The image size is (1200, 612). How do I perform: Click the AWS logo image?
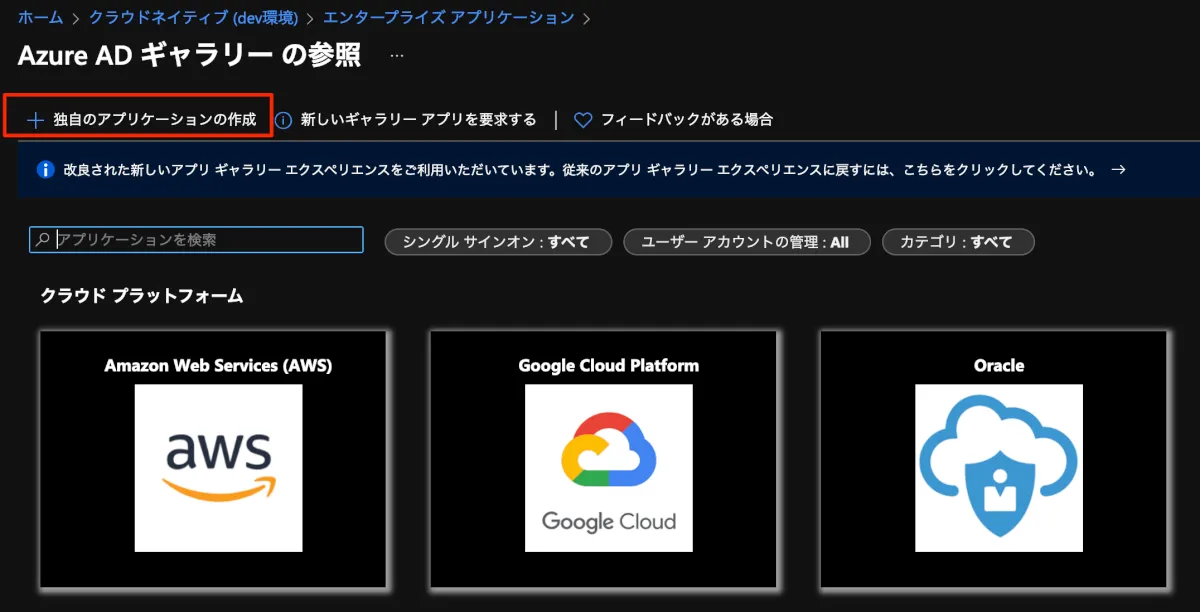point(218,468)
